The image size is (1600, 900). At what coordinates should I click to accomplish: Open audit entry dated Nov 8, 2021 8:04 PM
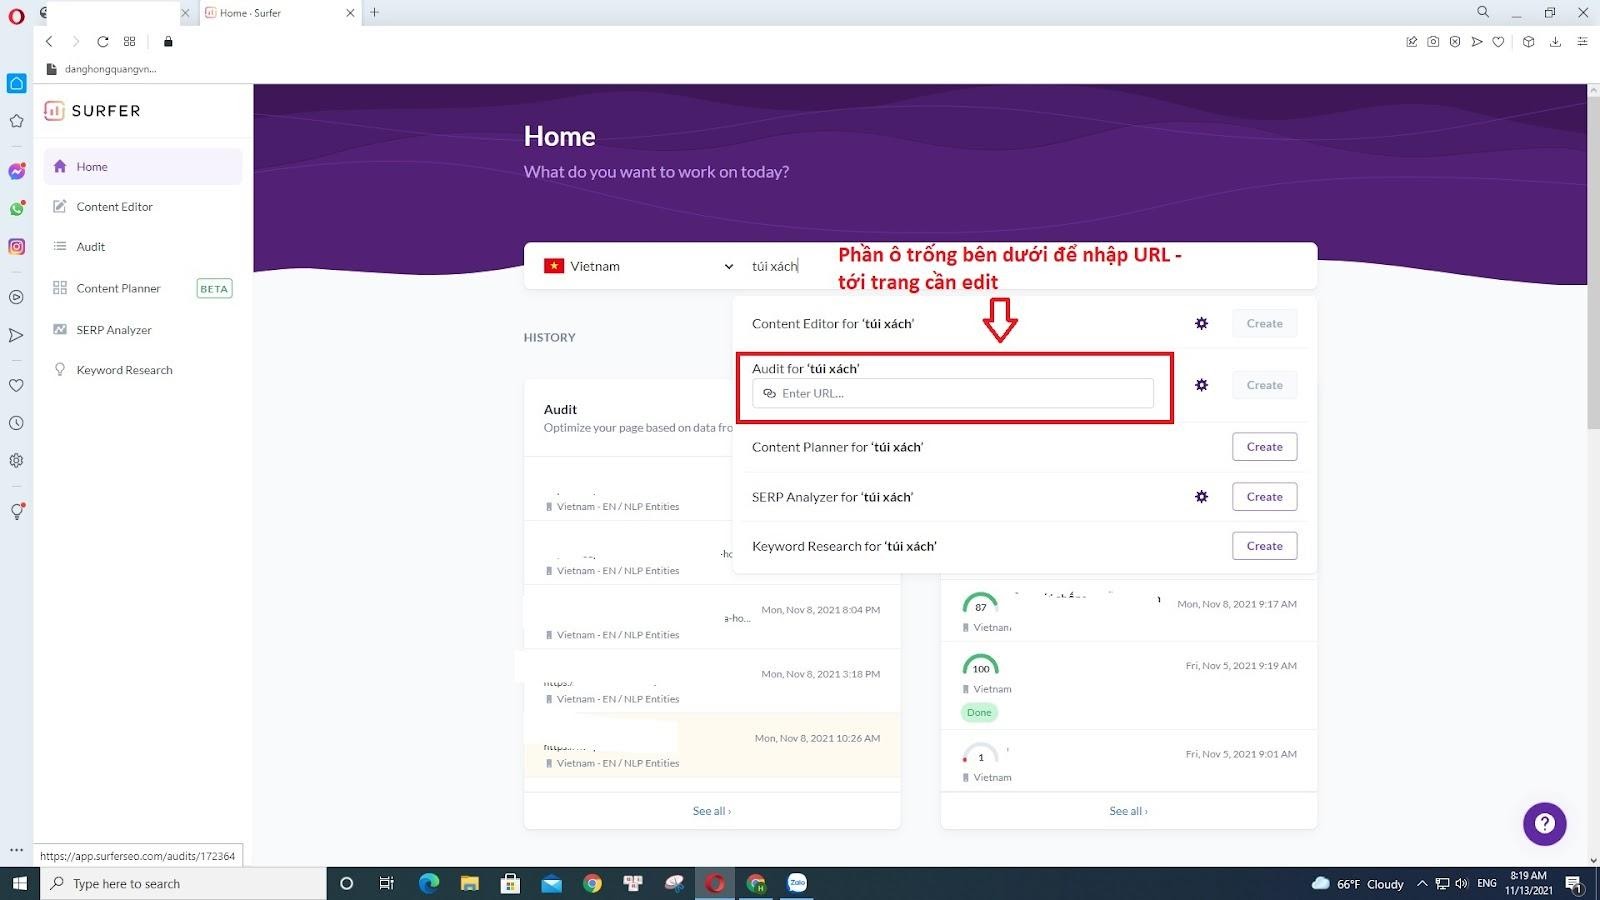712,617
